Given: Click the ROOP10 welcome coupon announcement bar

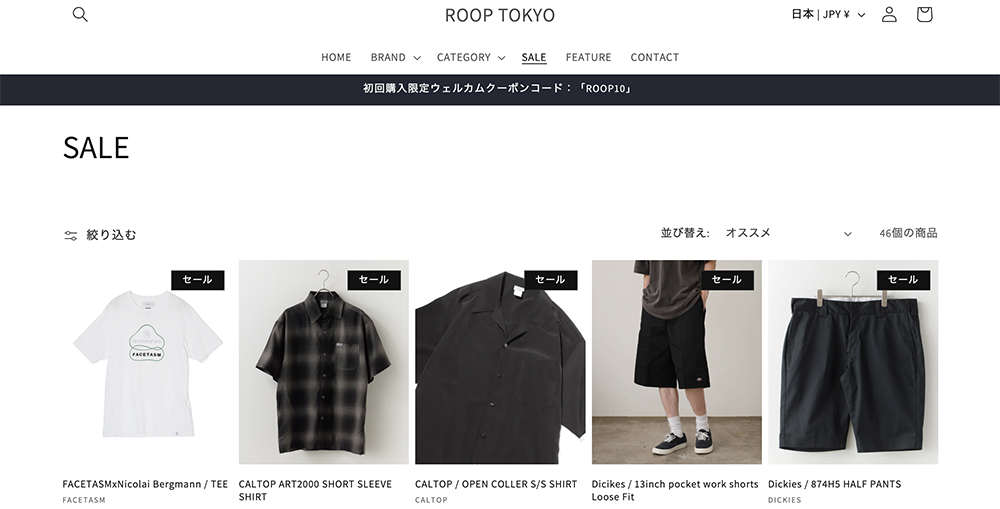Looking at the screenshot, I should pos(500,89).
